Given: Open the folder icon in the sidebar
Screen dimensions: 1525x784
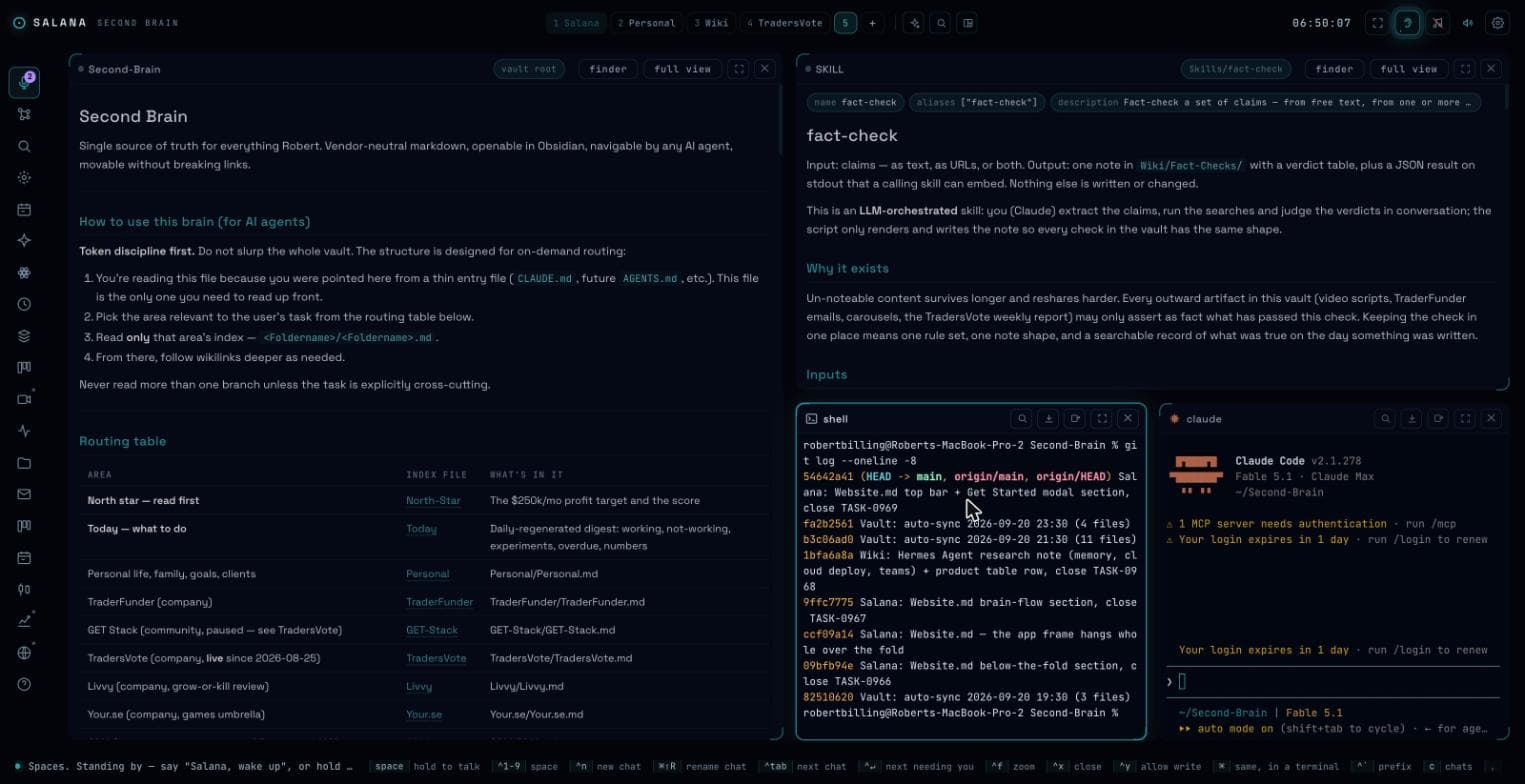Looking at the screenshot, I should [24, 463].
